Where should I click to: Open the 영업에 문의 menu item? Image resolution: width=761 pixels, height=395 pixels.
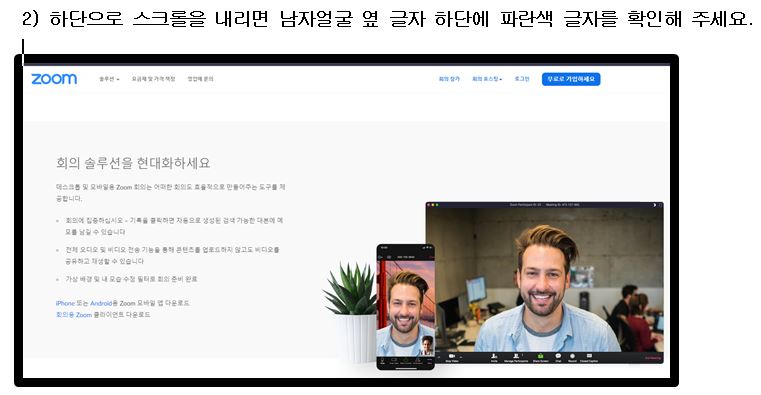[200, 79]
